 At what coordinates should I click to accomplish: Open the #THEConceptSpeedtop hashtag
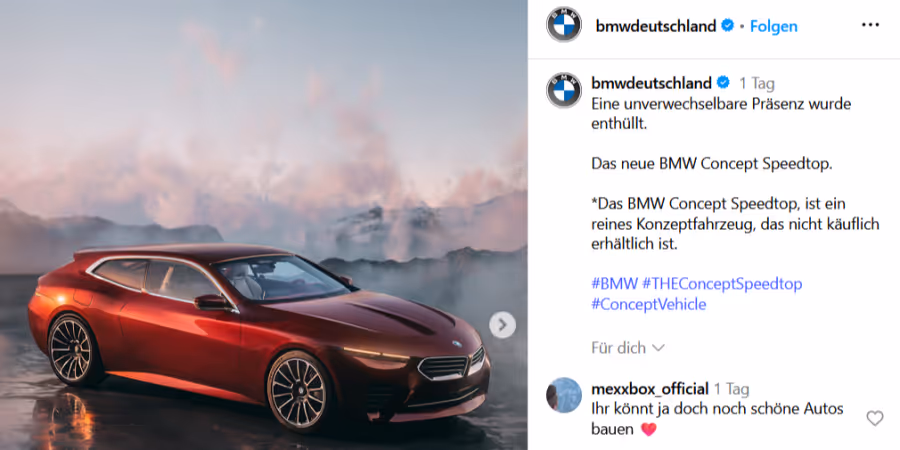tap(722, 284)
